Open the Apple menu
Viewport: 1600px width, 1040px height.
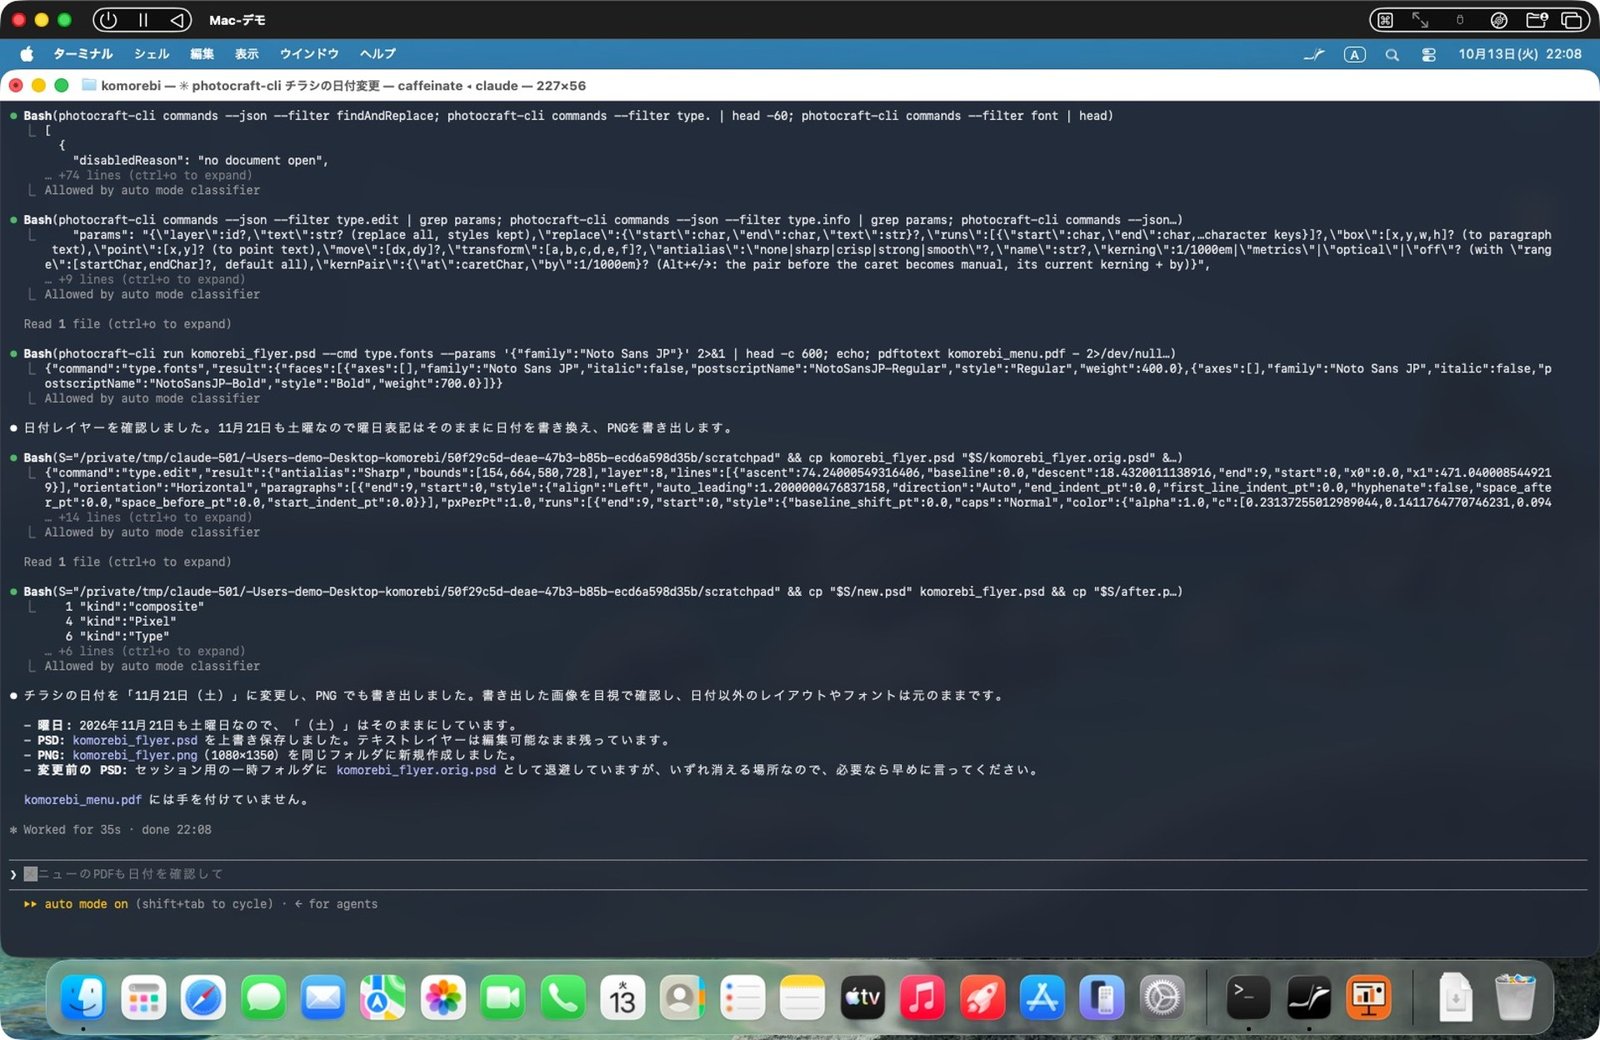click(27, 54)
